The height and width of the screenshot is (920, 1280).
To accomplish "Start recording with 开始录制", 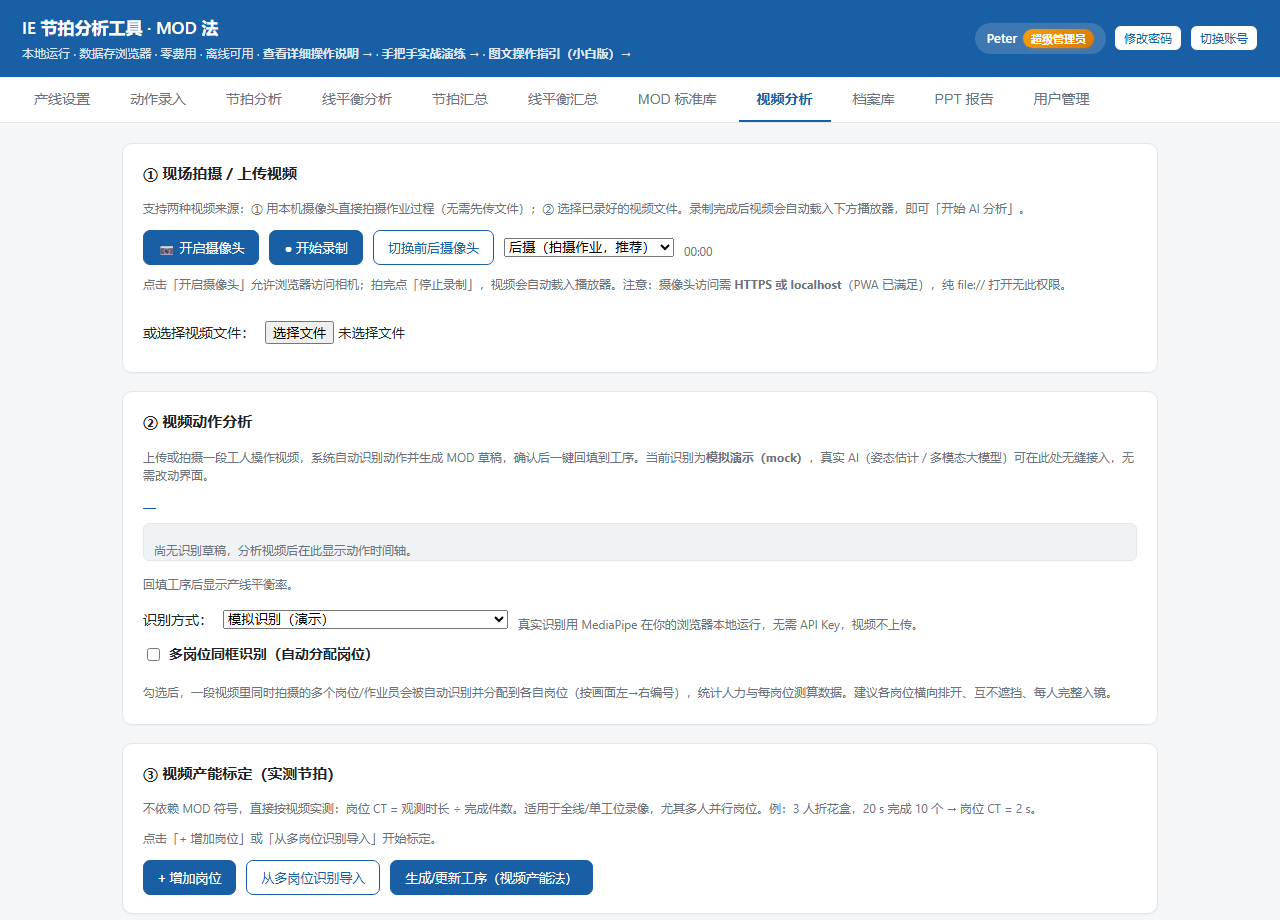I will coord(316,248).
